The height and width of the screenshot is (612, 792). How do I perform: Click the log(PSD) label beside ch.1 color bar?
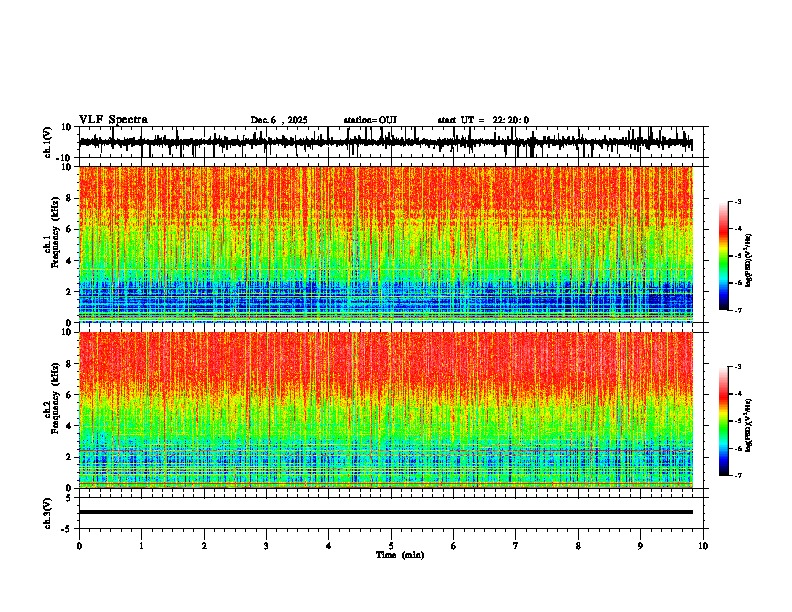coord(749,260)
